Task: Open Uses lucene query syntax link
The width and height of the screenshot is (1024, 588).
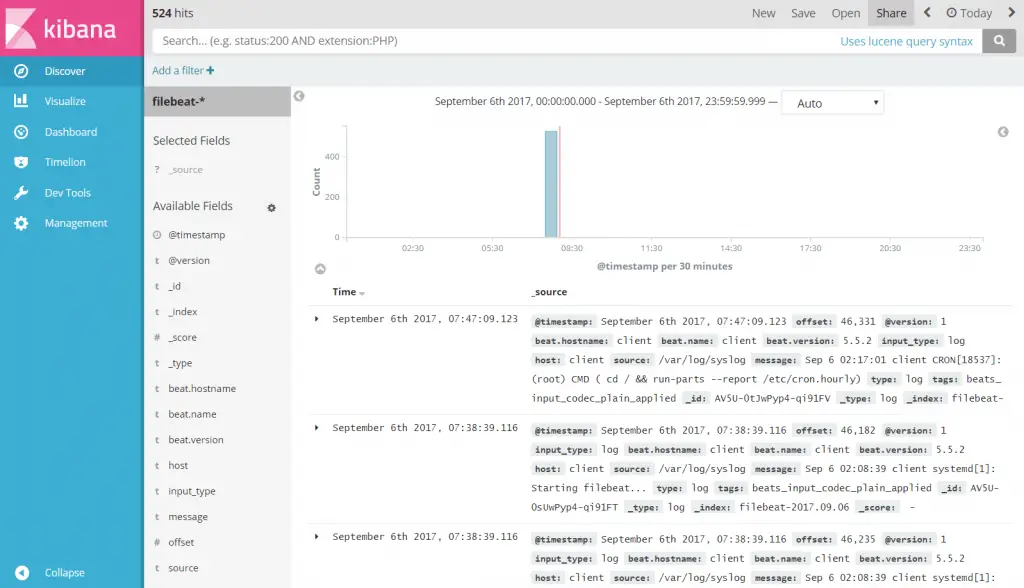Action: tap(906, 41)
